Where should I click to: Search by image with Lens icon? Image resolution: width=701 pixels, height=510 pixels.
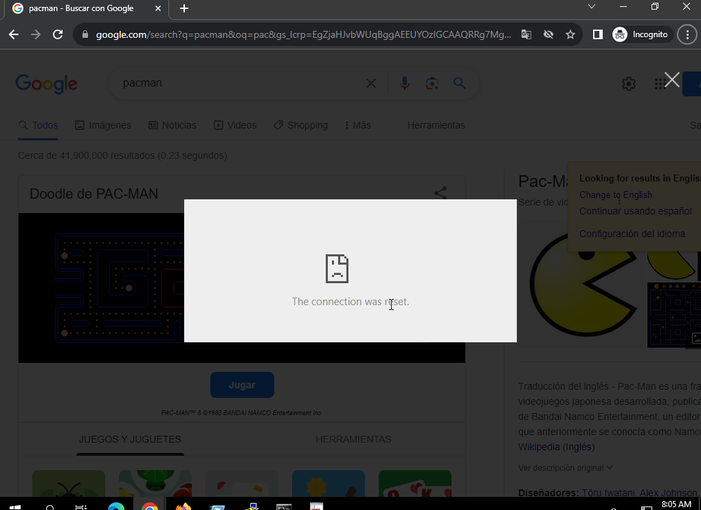(432, 83)
